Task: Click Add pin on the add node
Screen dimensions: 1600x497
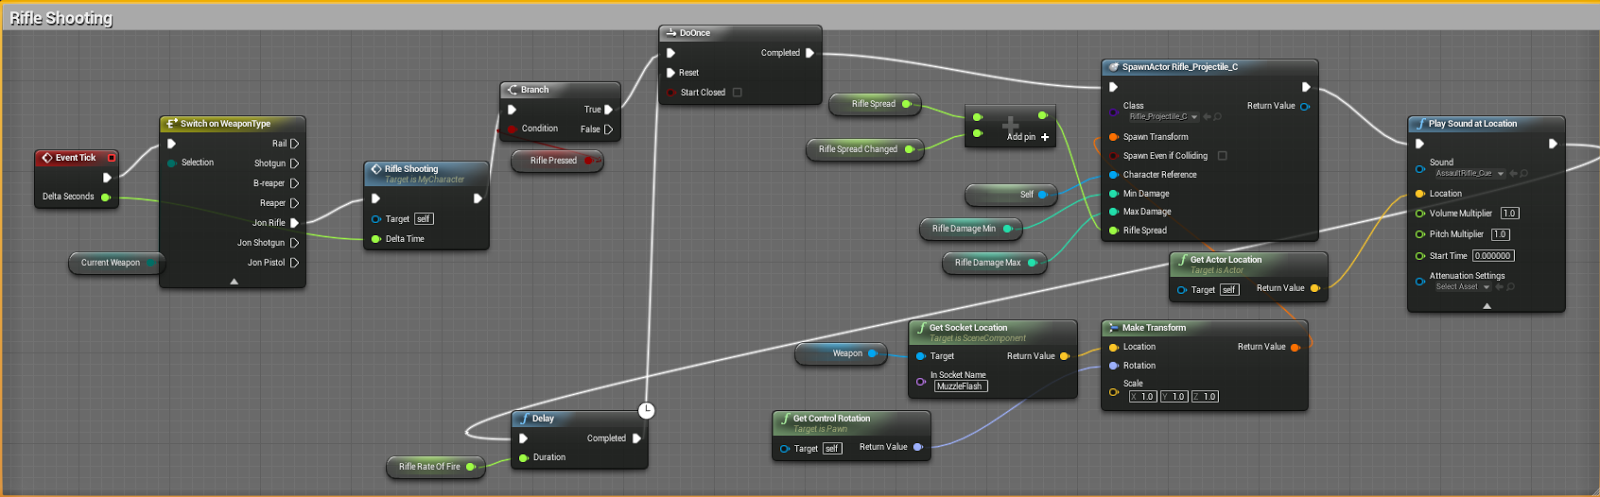Action: coord(1028,137)
